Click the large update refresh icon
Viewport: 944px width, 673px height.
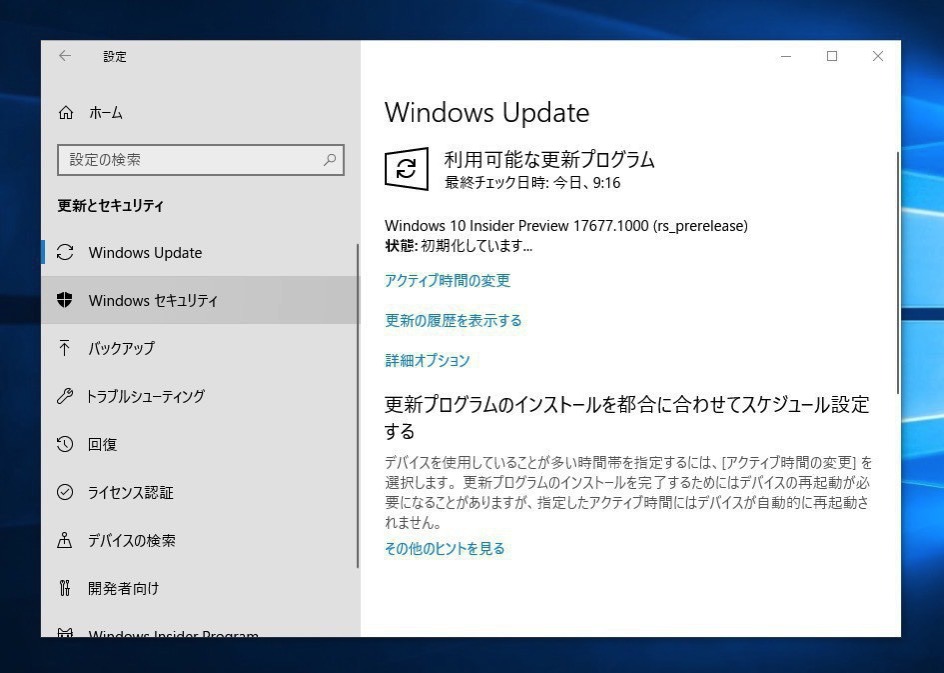click(406, 169)
